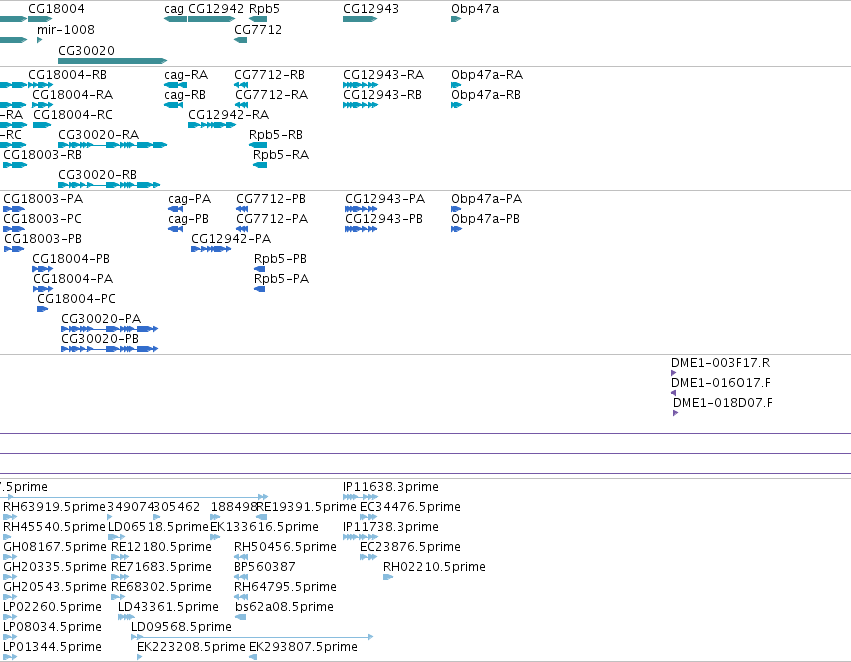851x662 pixels.
Task: Click protein CG18004-PA
Action: 73,279
